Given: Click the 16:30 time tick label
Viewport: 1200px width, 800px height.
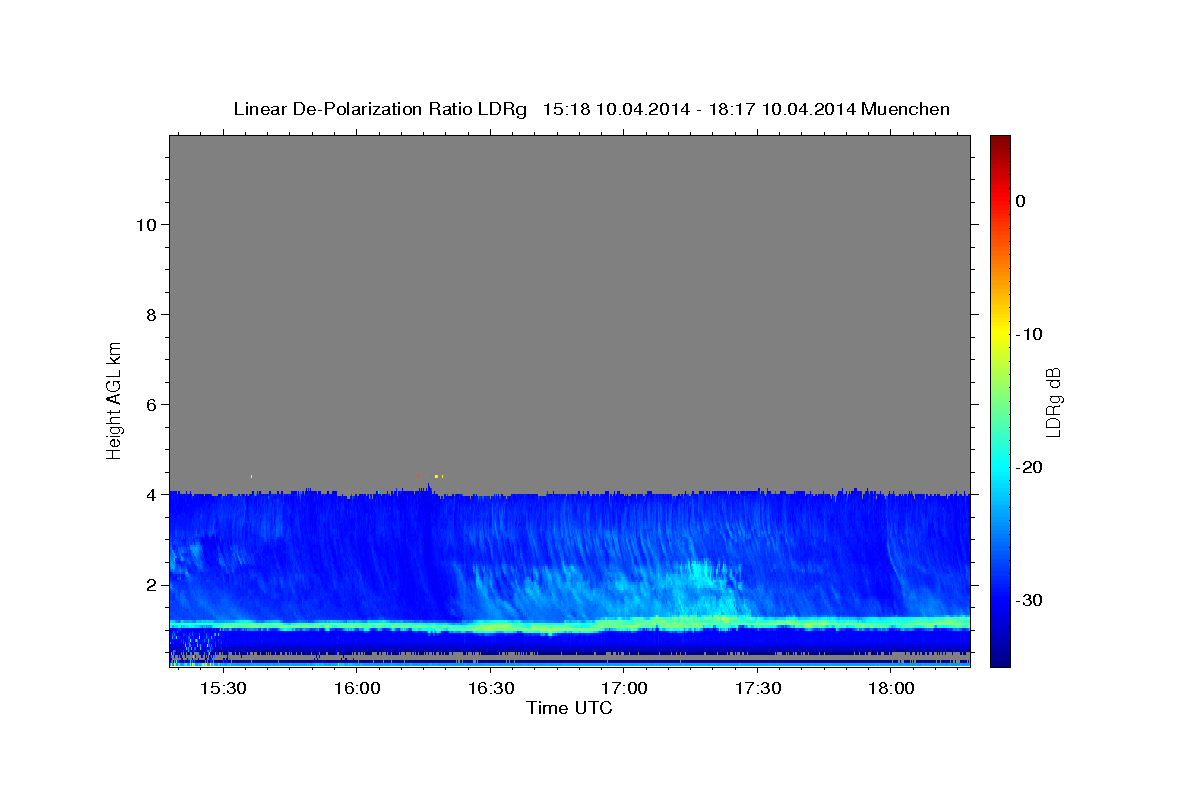Looking at the screenshot, I should (x=490, y=689).
